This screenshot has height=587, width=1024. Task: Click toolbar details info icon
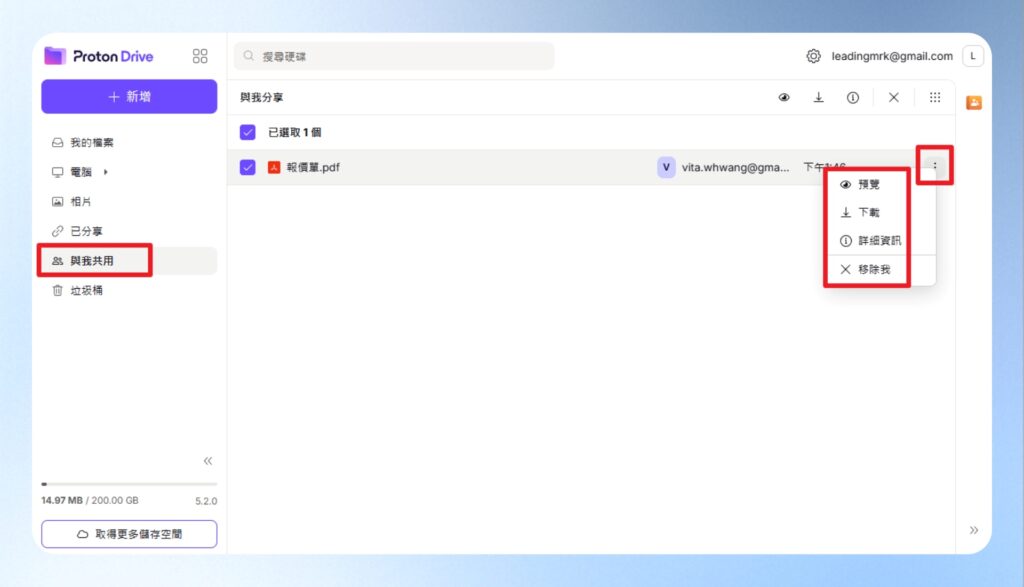point(853,97)
